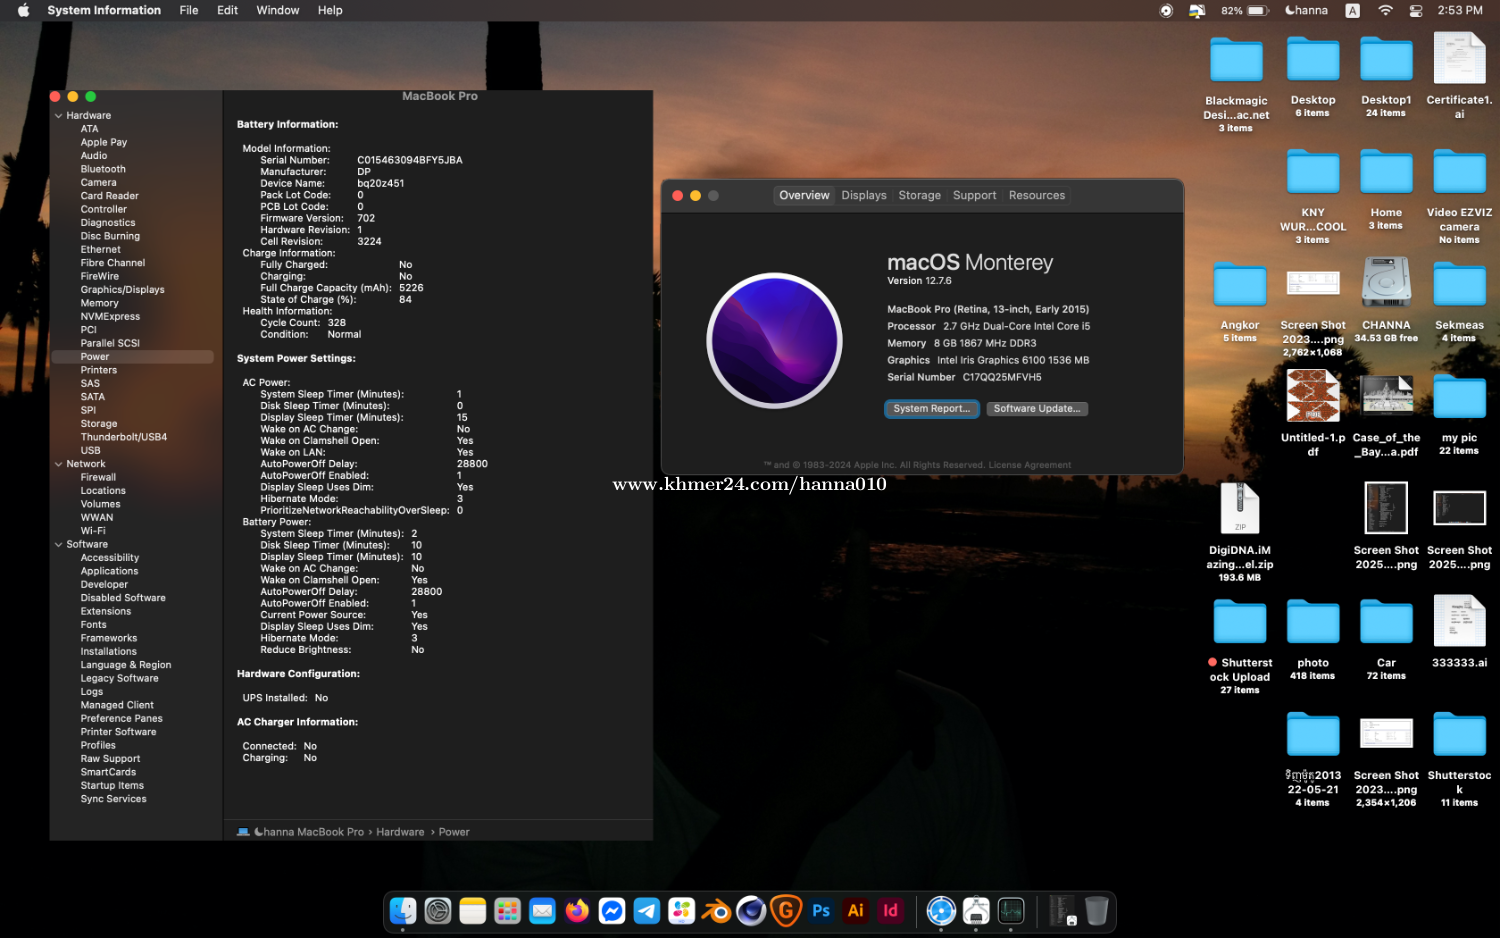Open the System Information app menu
The image size is (1500, 938).
[x=104, y=10]
